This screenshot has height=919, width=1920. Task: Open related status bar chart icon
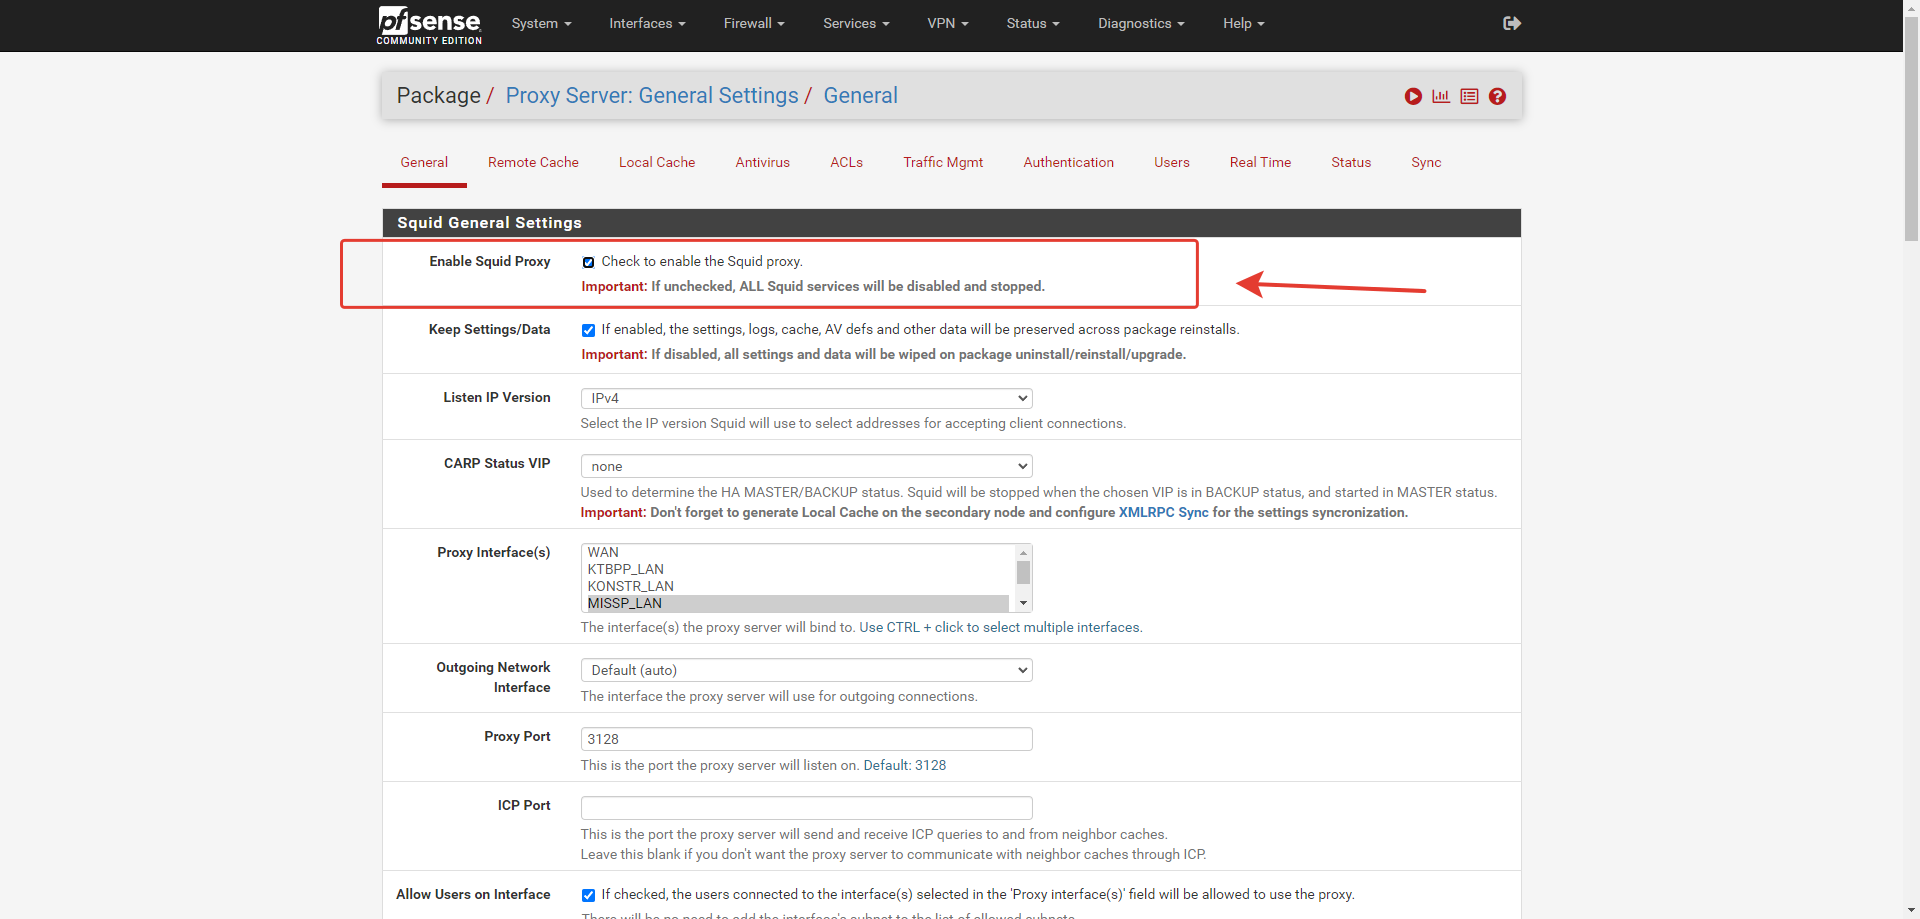(x=1441, y=96)
